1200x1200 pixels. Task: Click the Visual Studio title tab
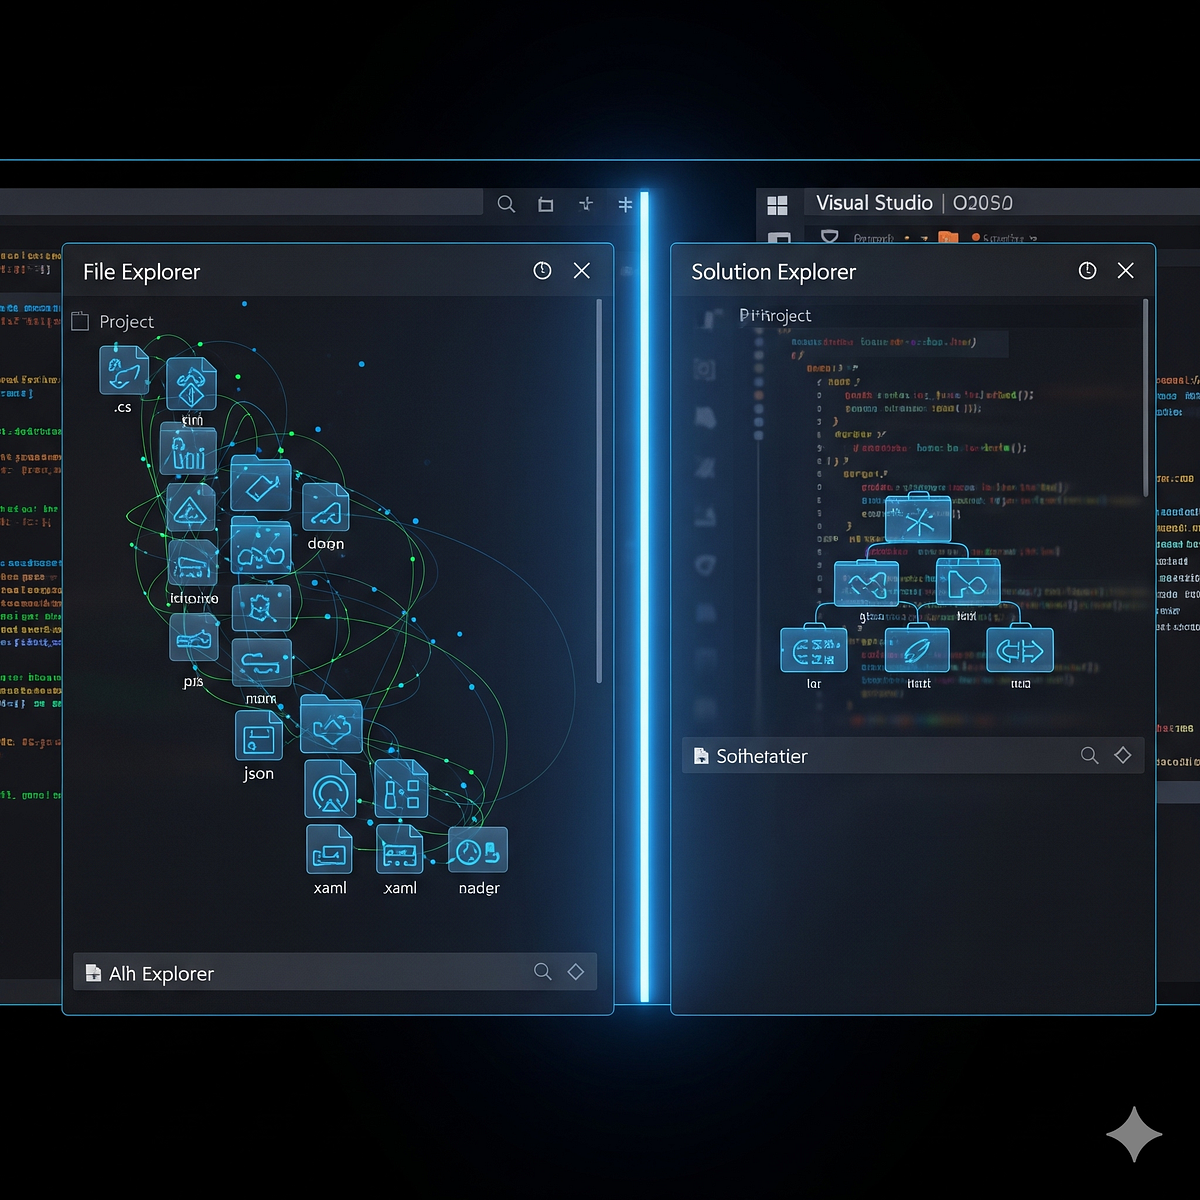pos(873,203)
